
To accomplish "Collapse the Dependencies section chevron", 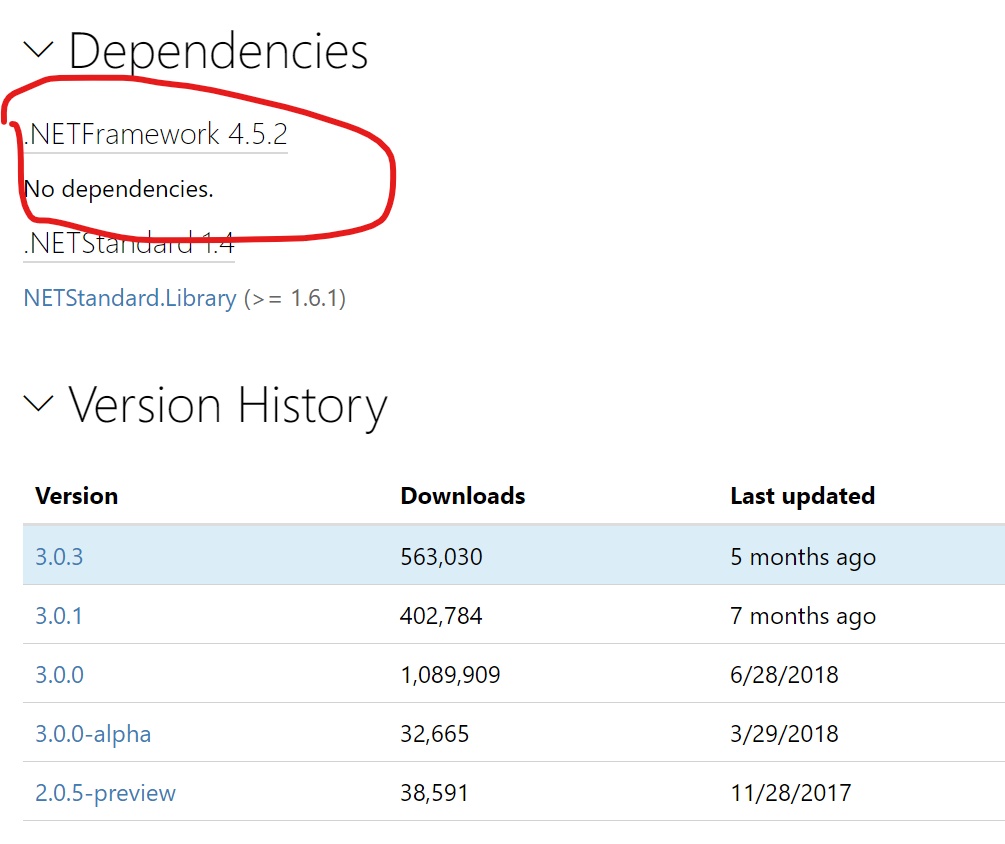I will [x=38, y=48].
